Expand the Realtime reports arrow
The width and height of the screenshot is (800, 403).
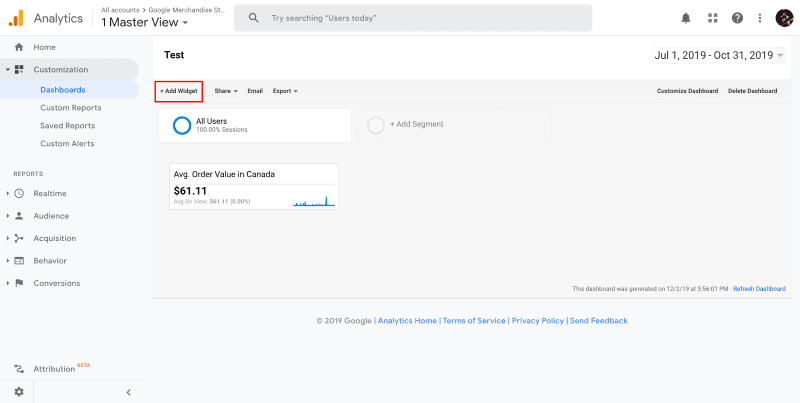point(8,193)
